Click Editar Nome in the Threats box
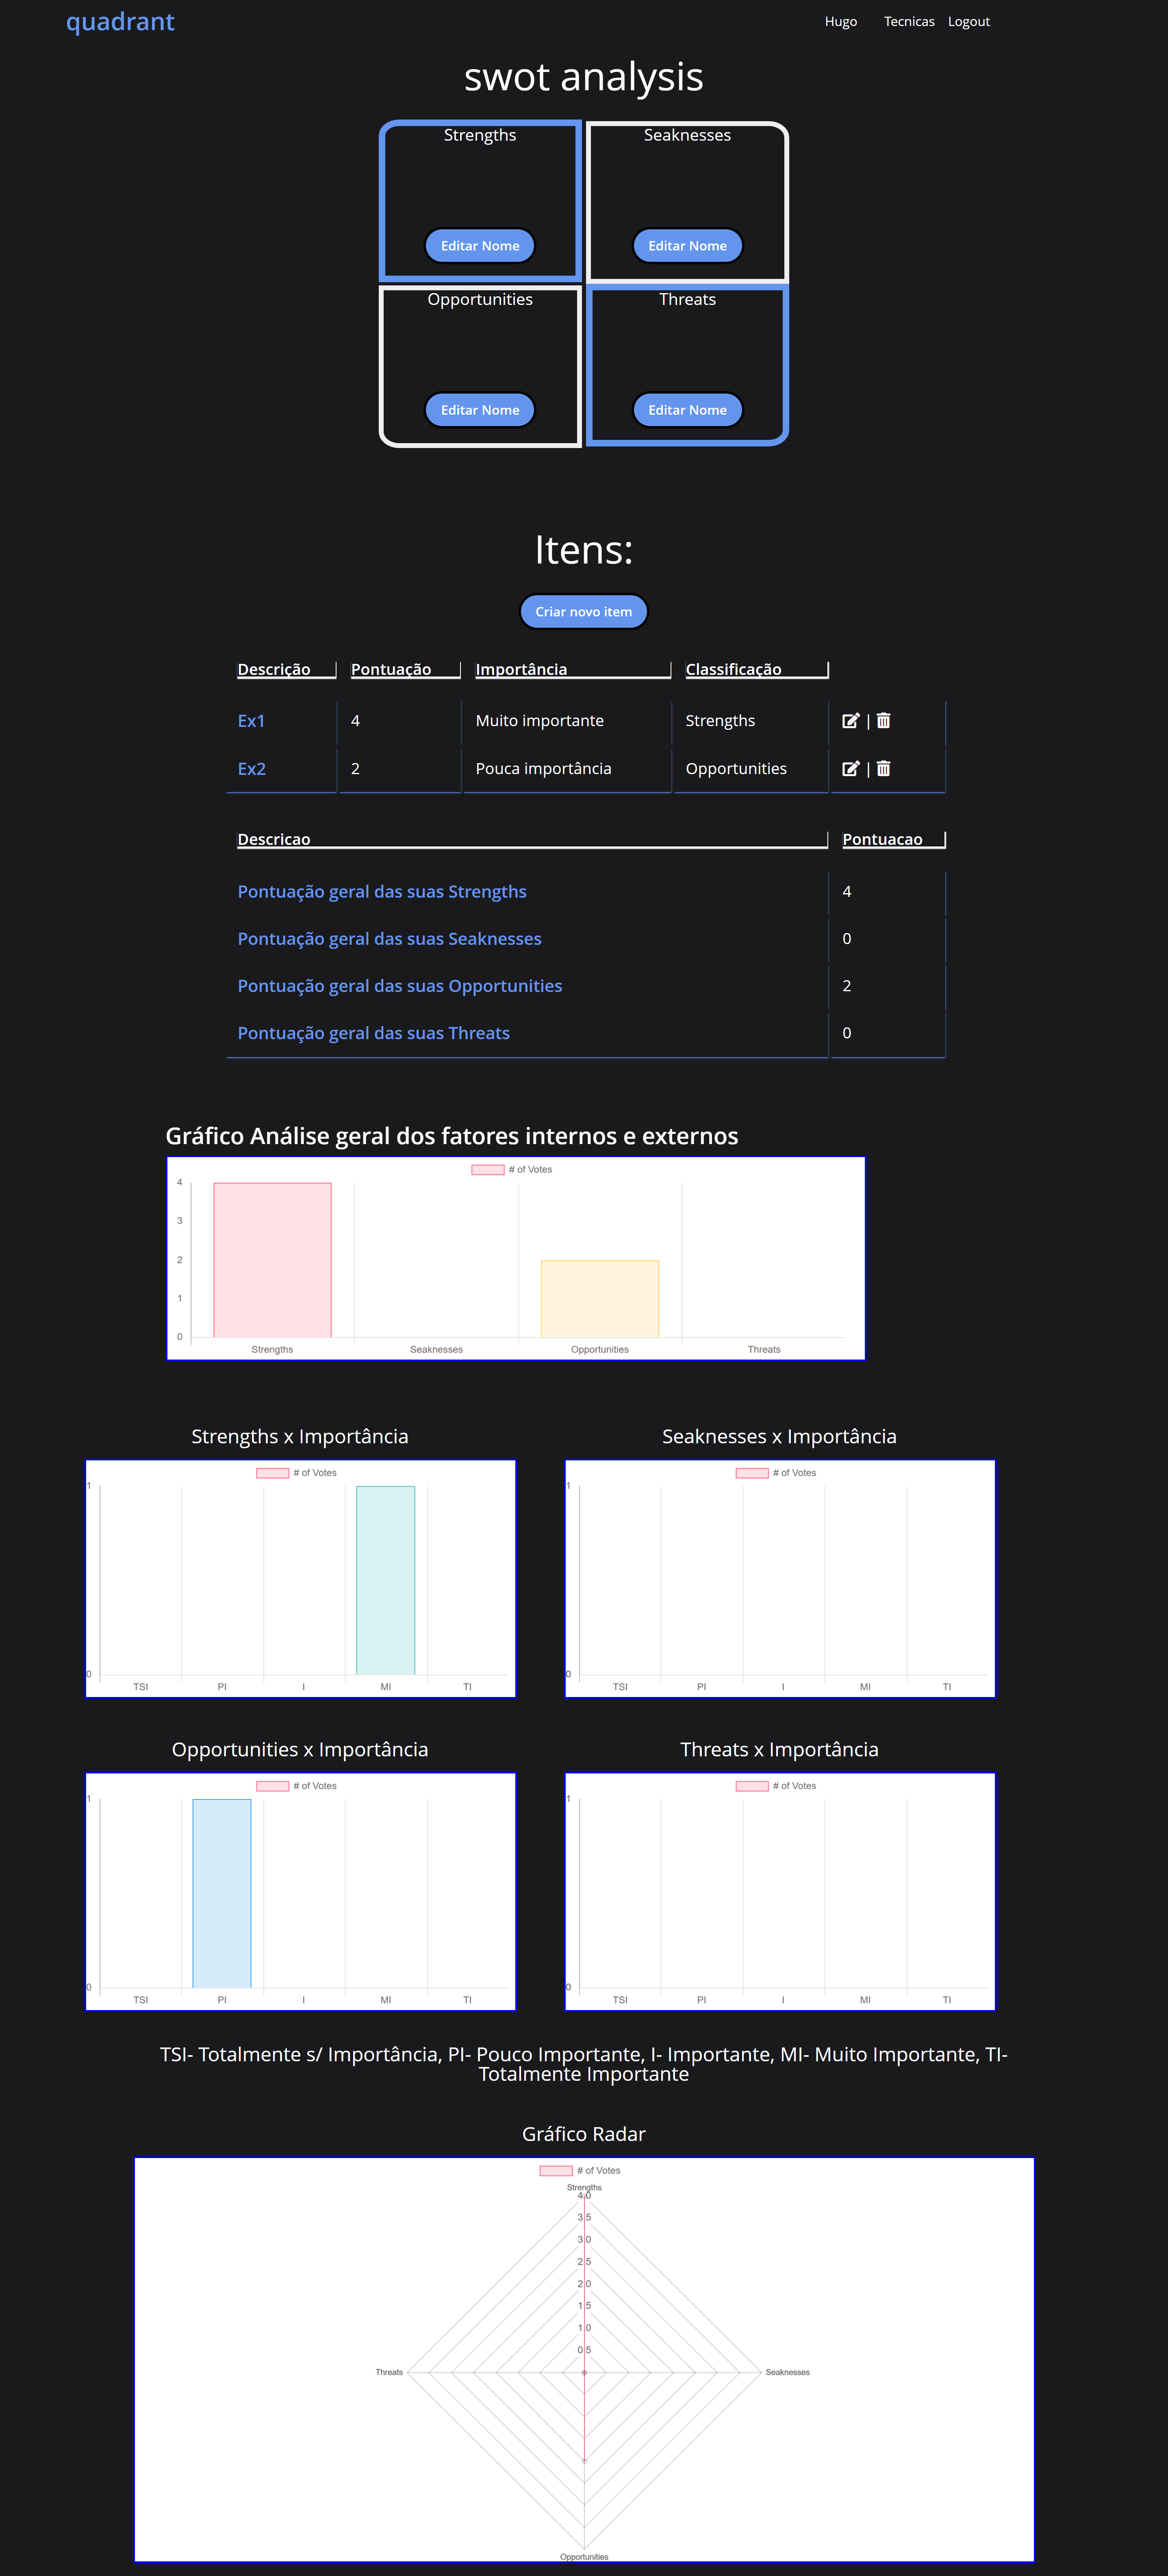Viewport: 1168px width, 2576px height. click(687, 410)
